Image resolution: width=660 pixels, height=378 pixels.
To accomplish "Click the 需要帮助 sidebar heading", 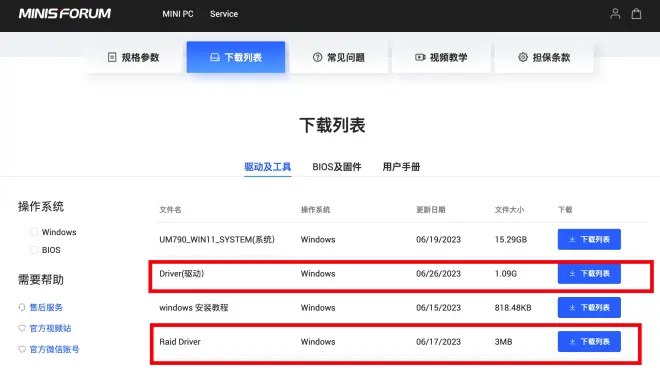I will click(41, 280).
